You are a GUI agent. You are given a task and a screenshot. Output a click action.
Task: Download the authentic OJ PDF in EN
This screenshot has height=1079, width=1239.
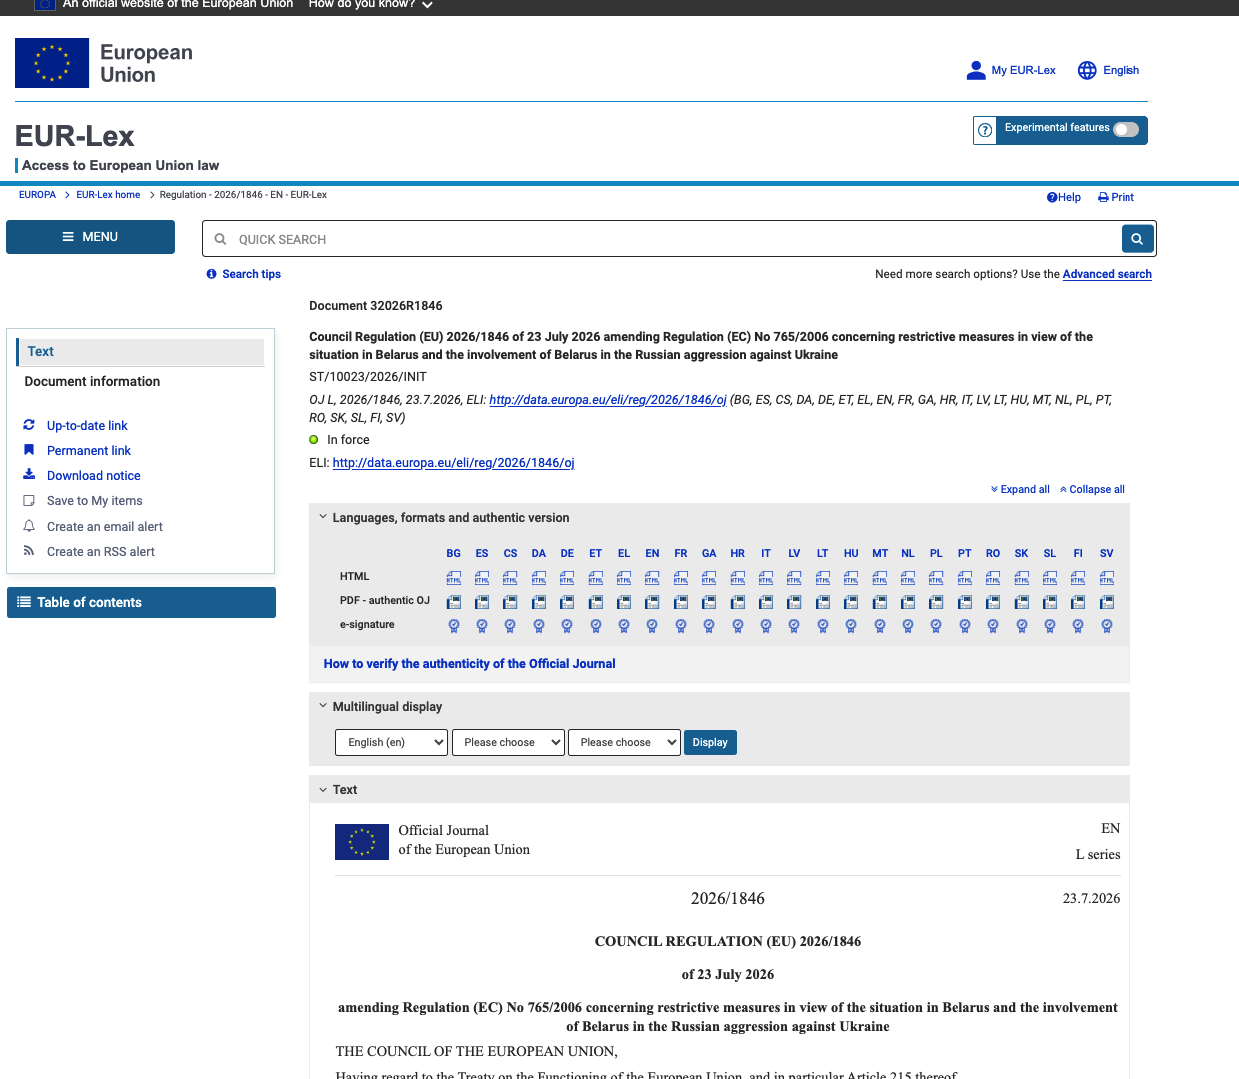tap(652, 602)
